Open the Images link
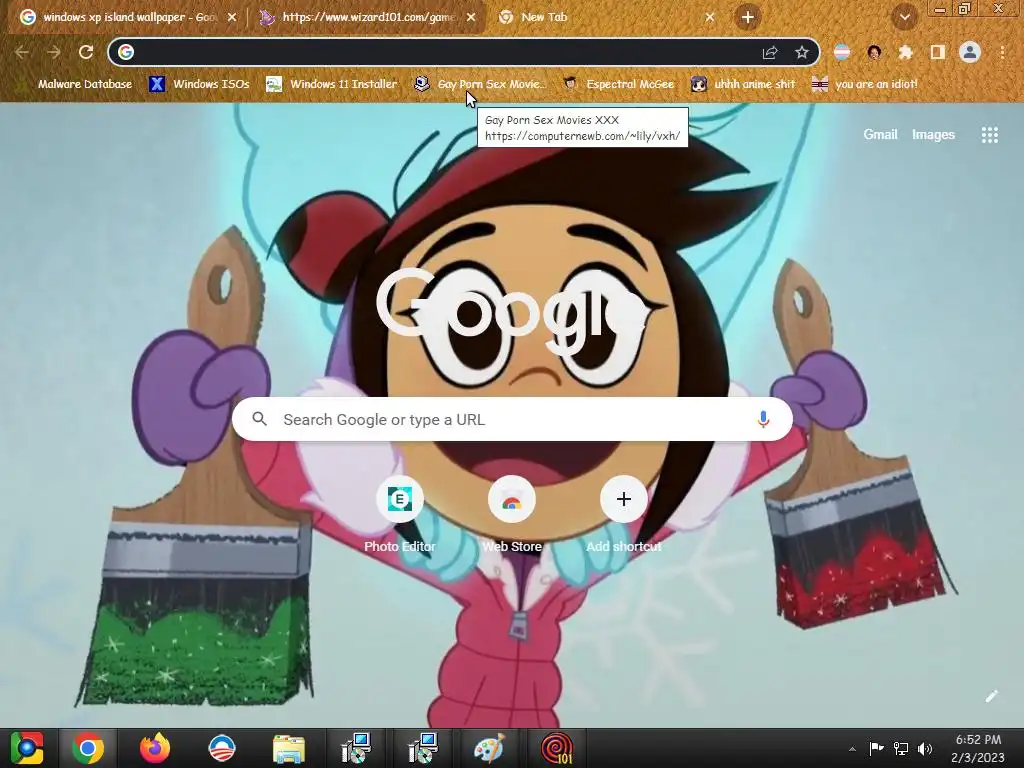The height and width of the screenshot is (768, 1024). point(933,135)
